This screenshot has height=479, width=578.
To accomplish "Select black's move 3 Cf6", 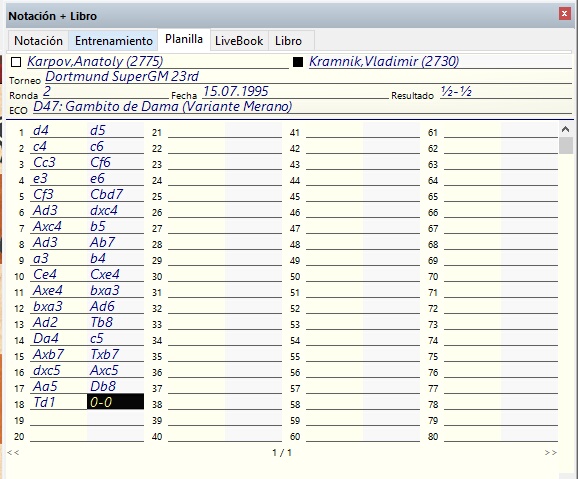I will (100, 163).
